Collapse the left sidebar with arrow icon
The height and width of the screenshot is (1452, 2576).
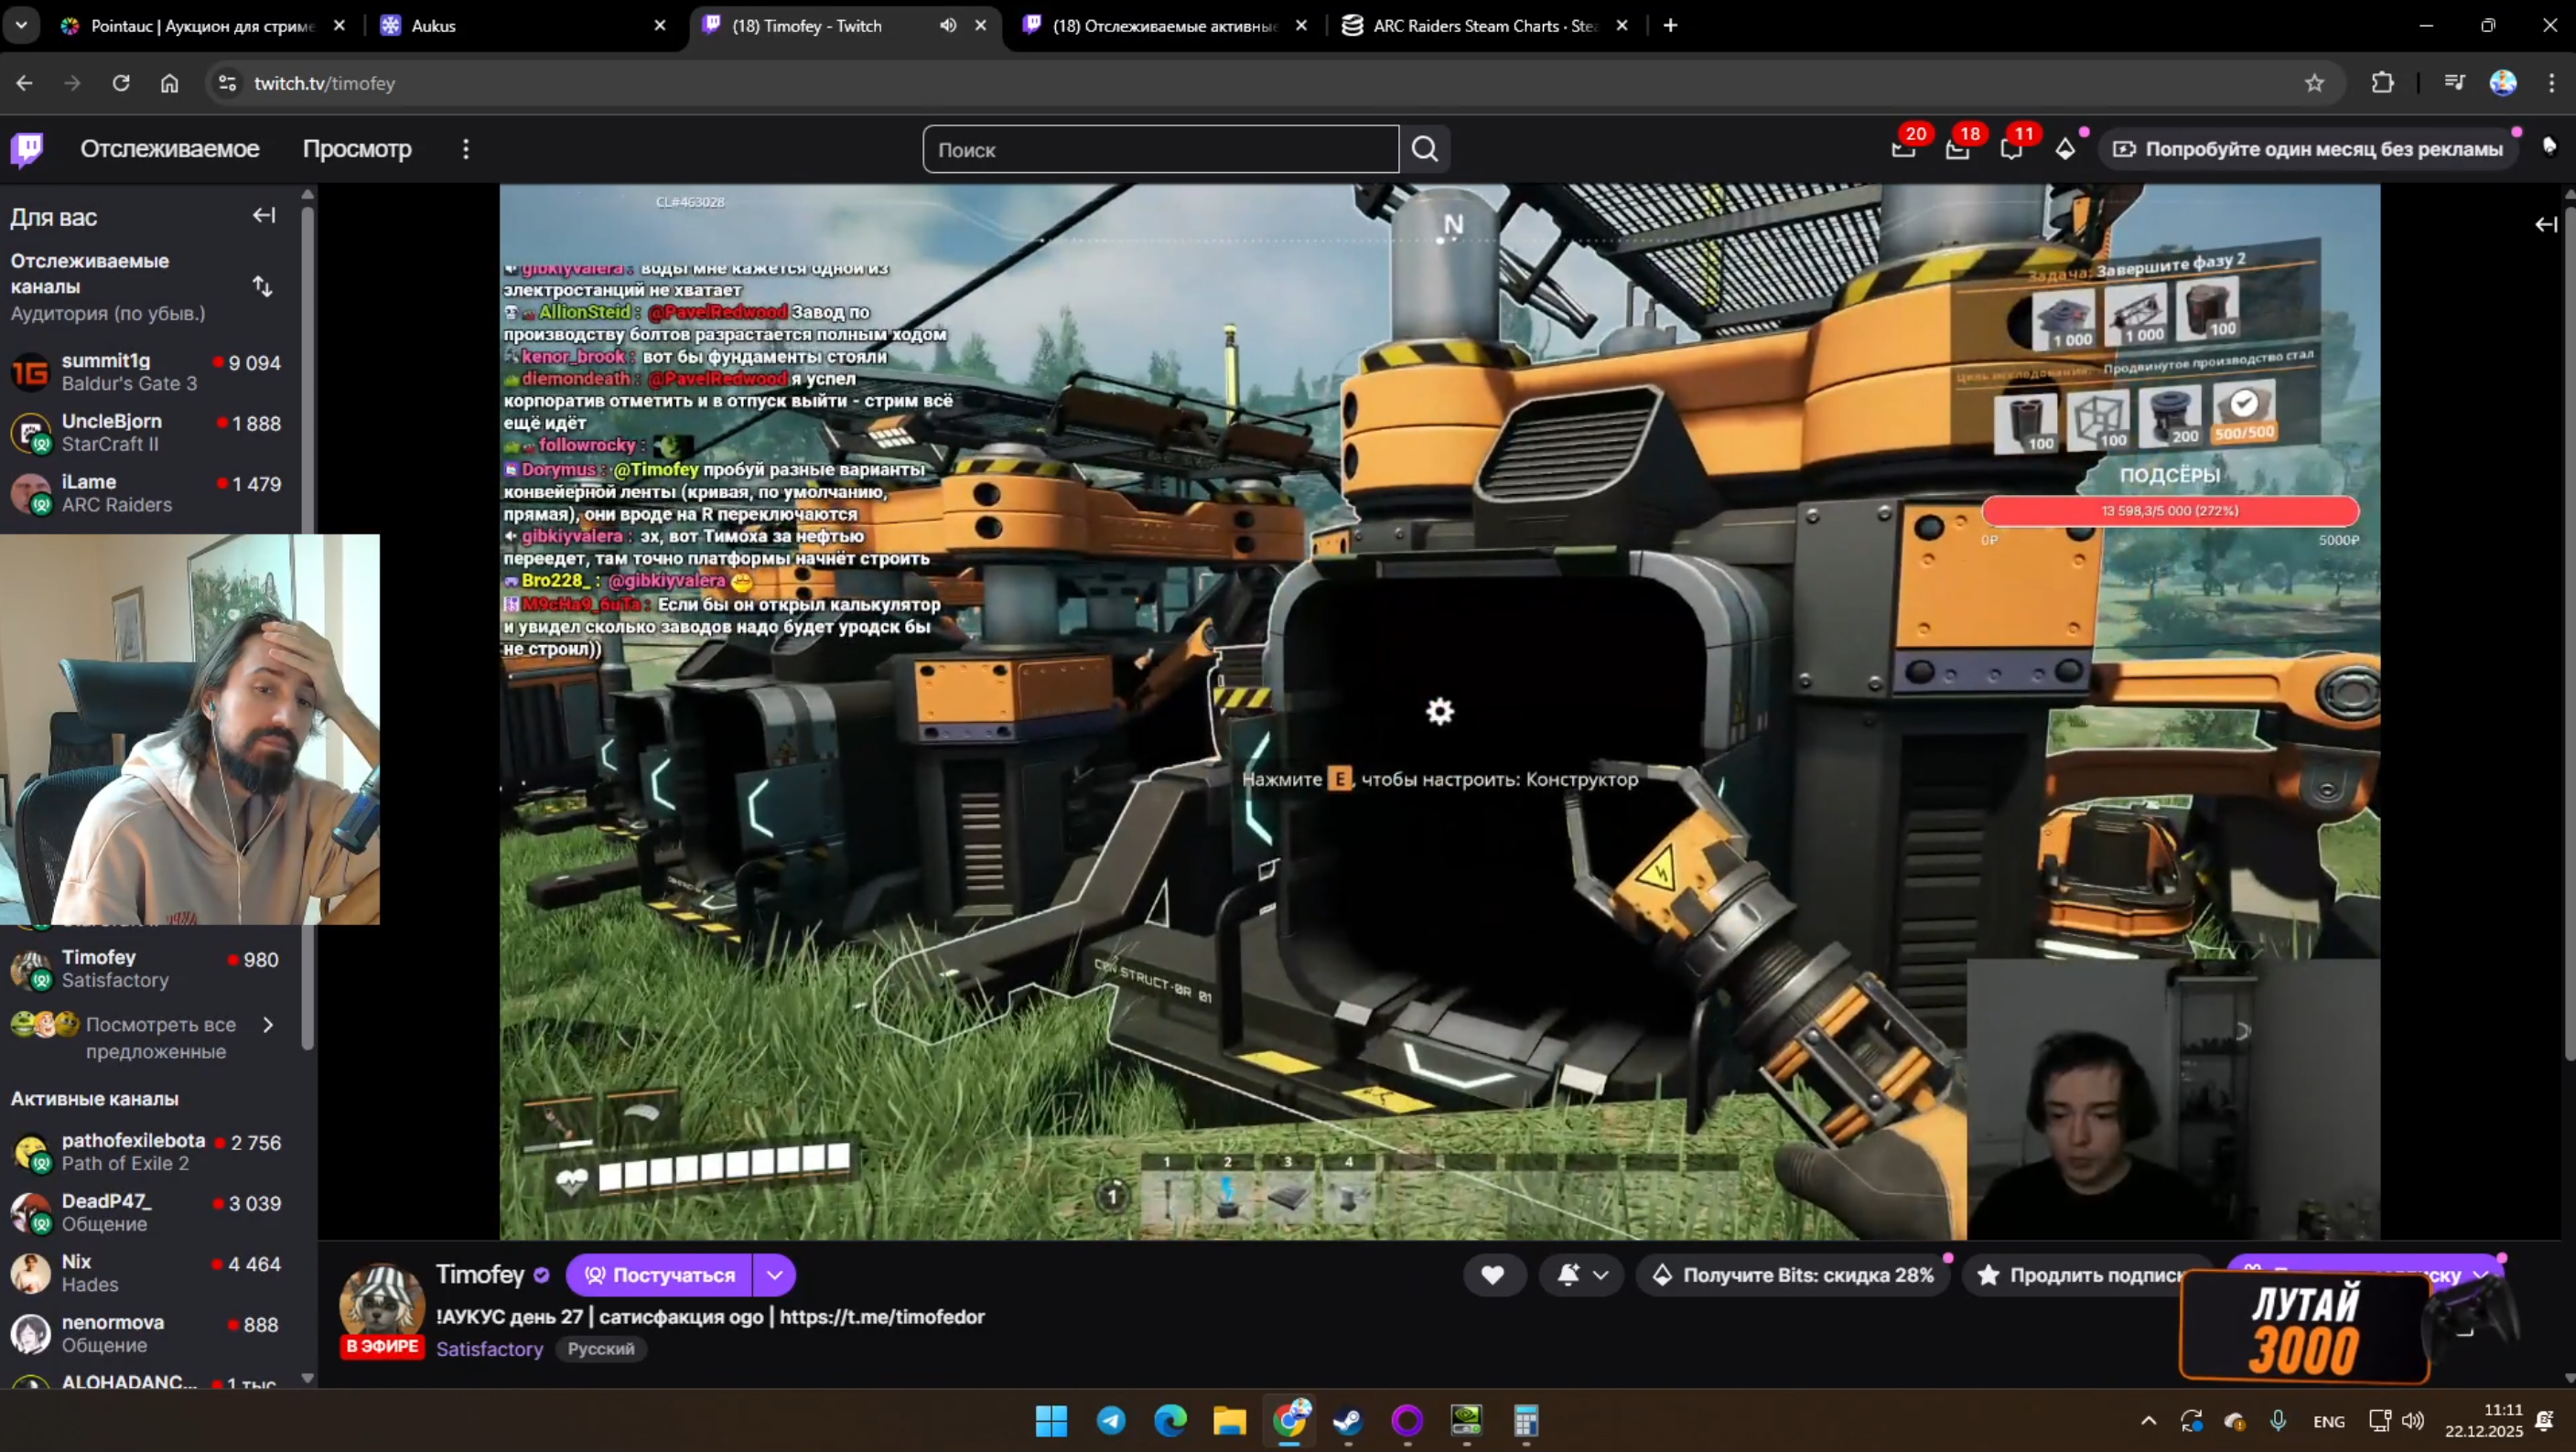coord(264,215)
